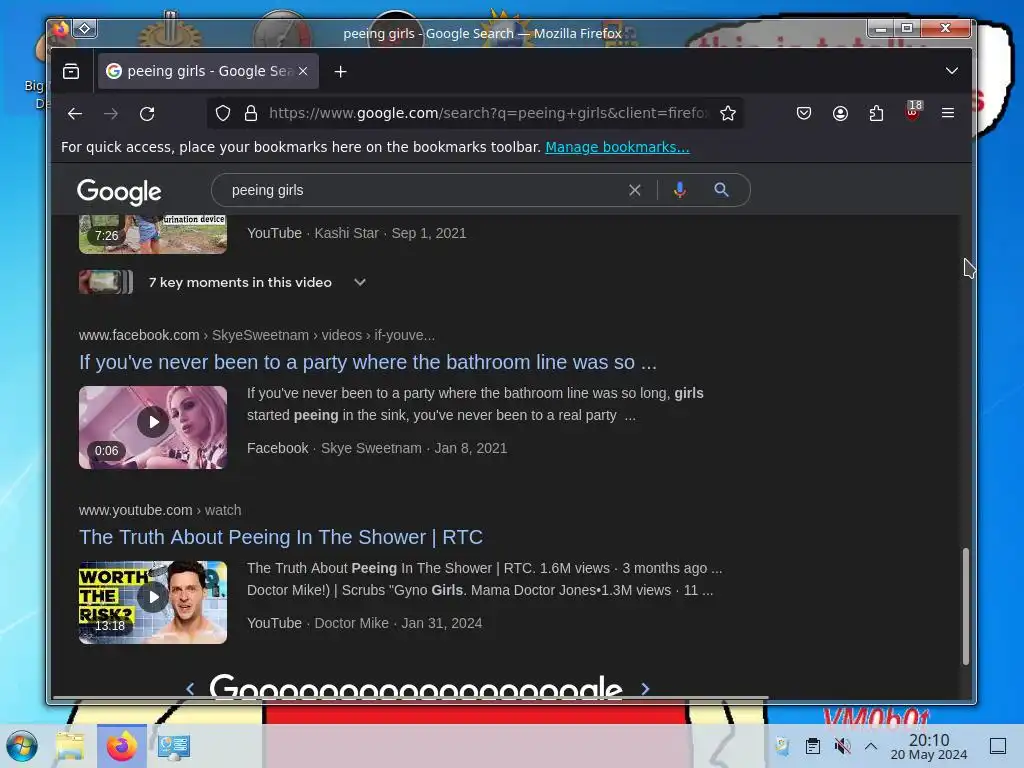Click the www.youtube.com › watch breadcrumb
This screenshot has width=1024, height=768.
160,510
